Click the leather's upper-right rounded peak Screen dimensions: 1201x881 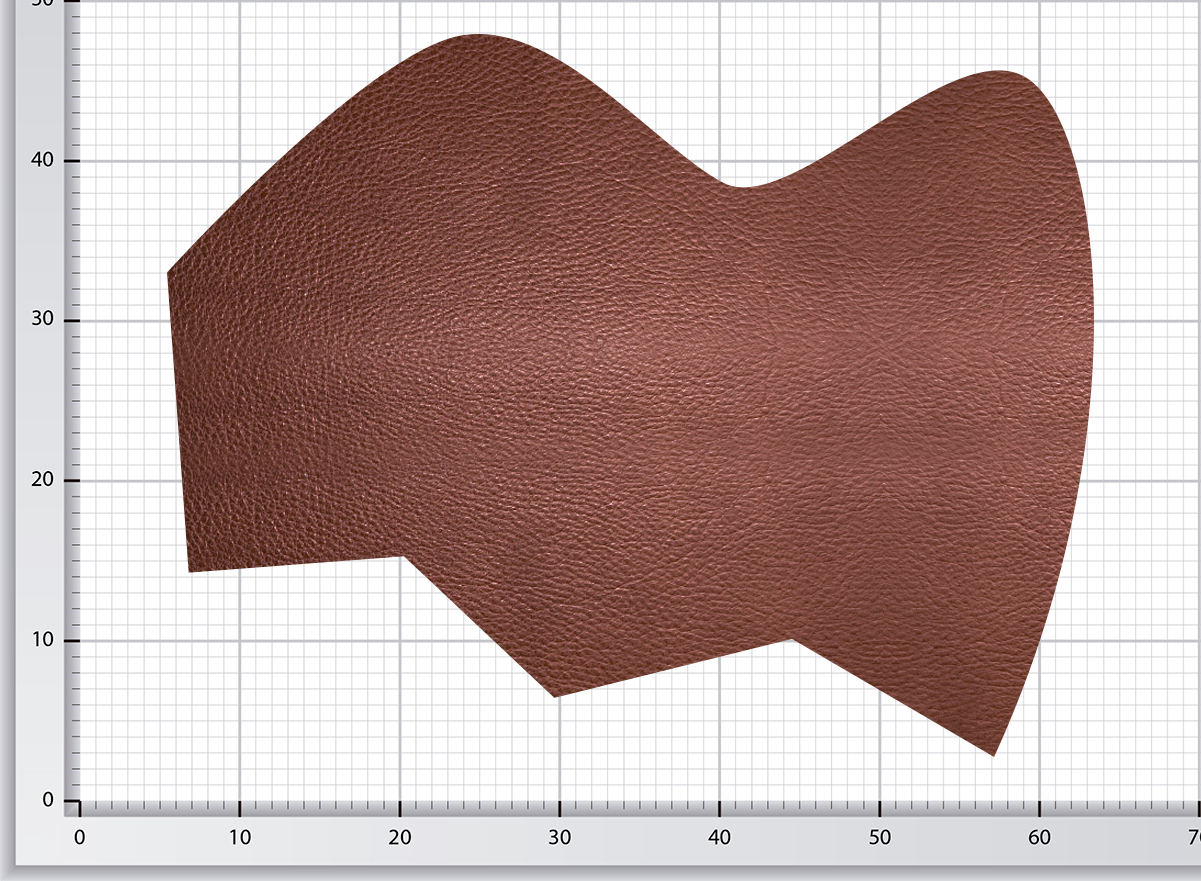pyautogui.click(x=1000, y=72)
